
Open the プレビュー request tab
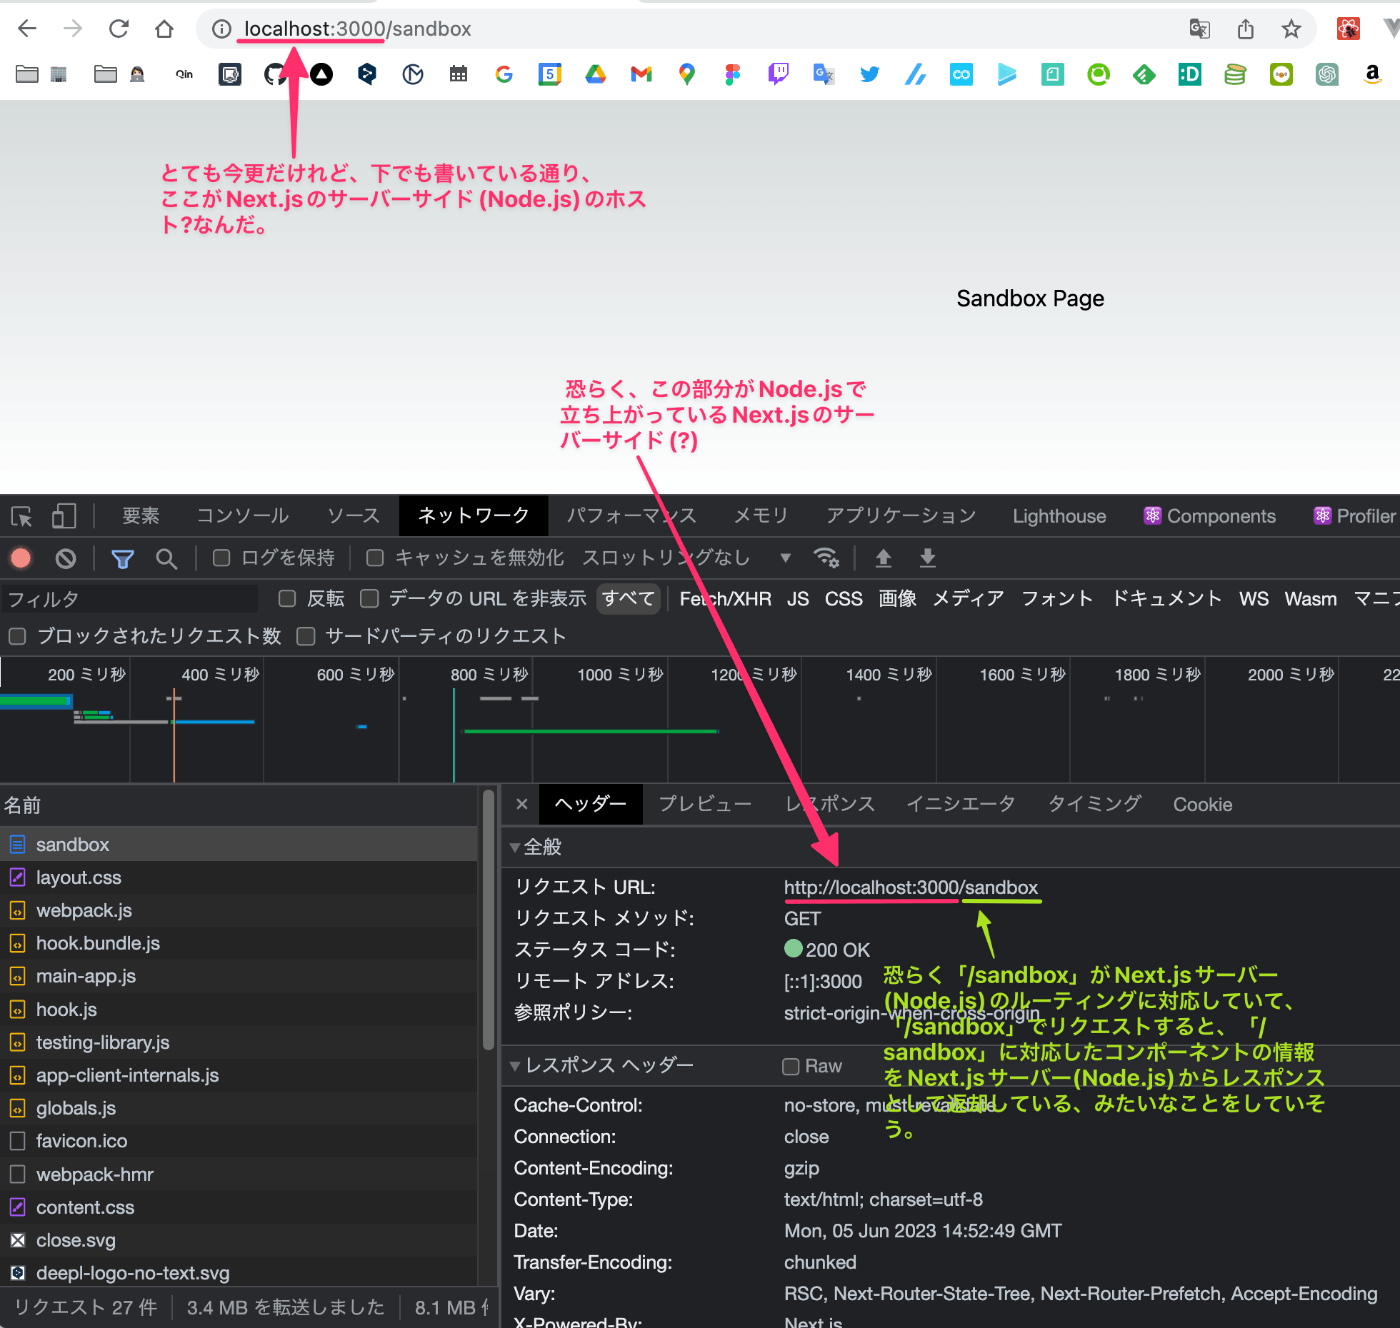point(705,804)
